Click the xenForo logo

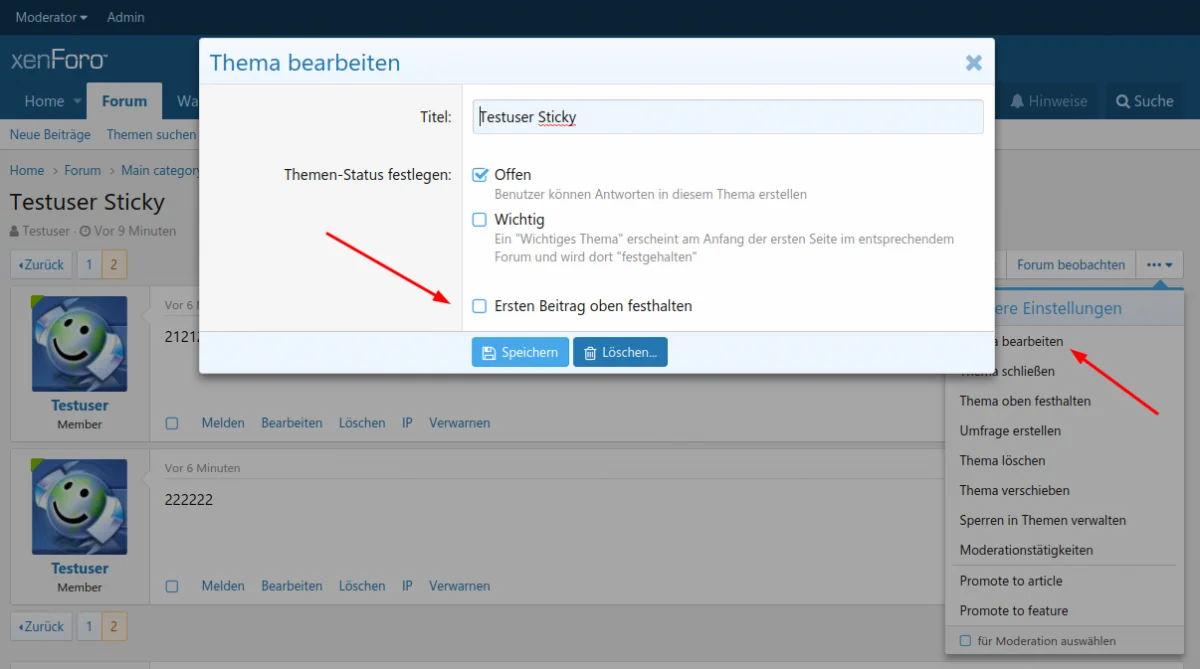(59, 60)
